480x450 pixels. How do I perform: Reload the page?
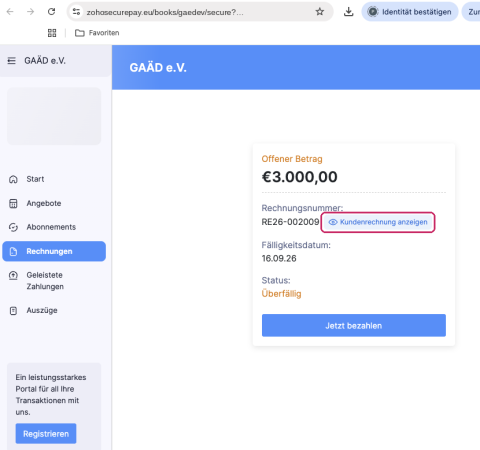(x=51, y=12)
